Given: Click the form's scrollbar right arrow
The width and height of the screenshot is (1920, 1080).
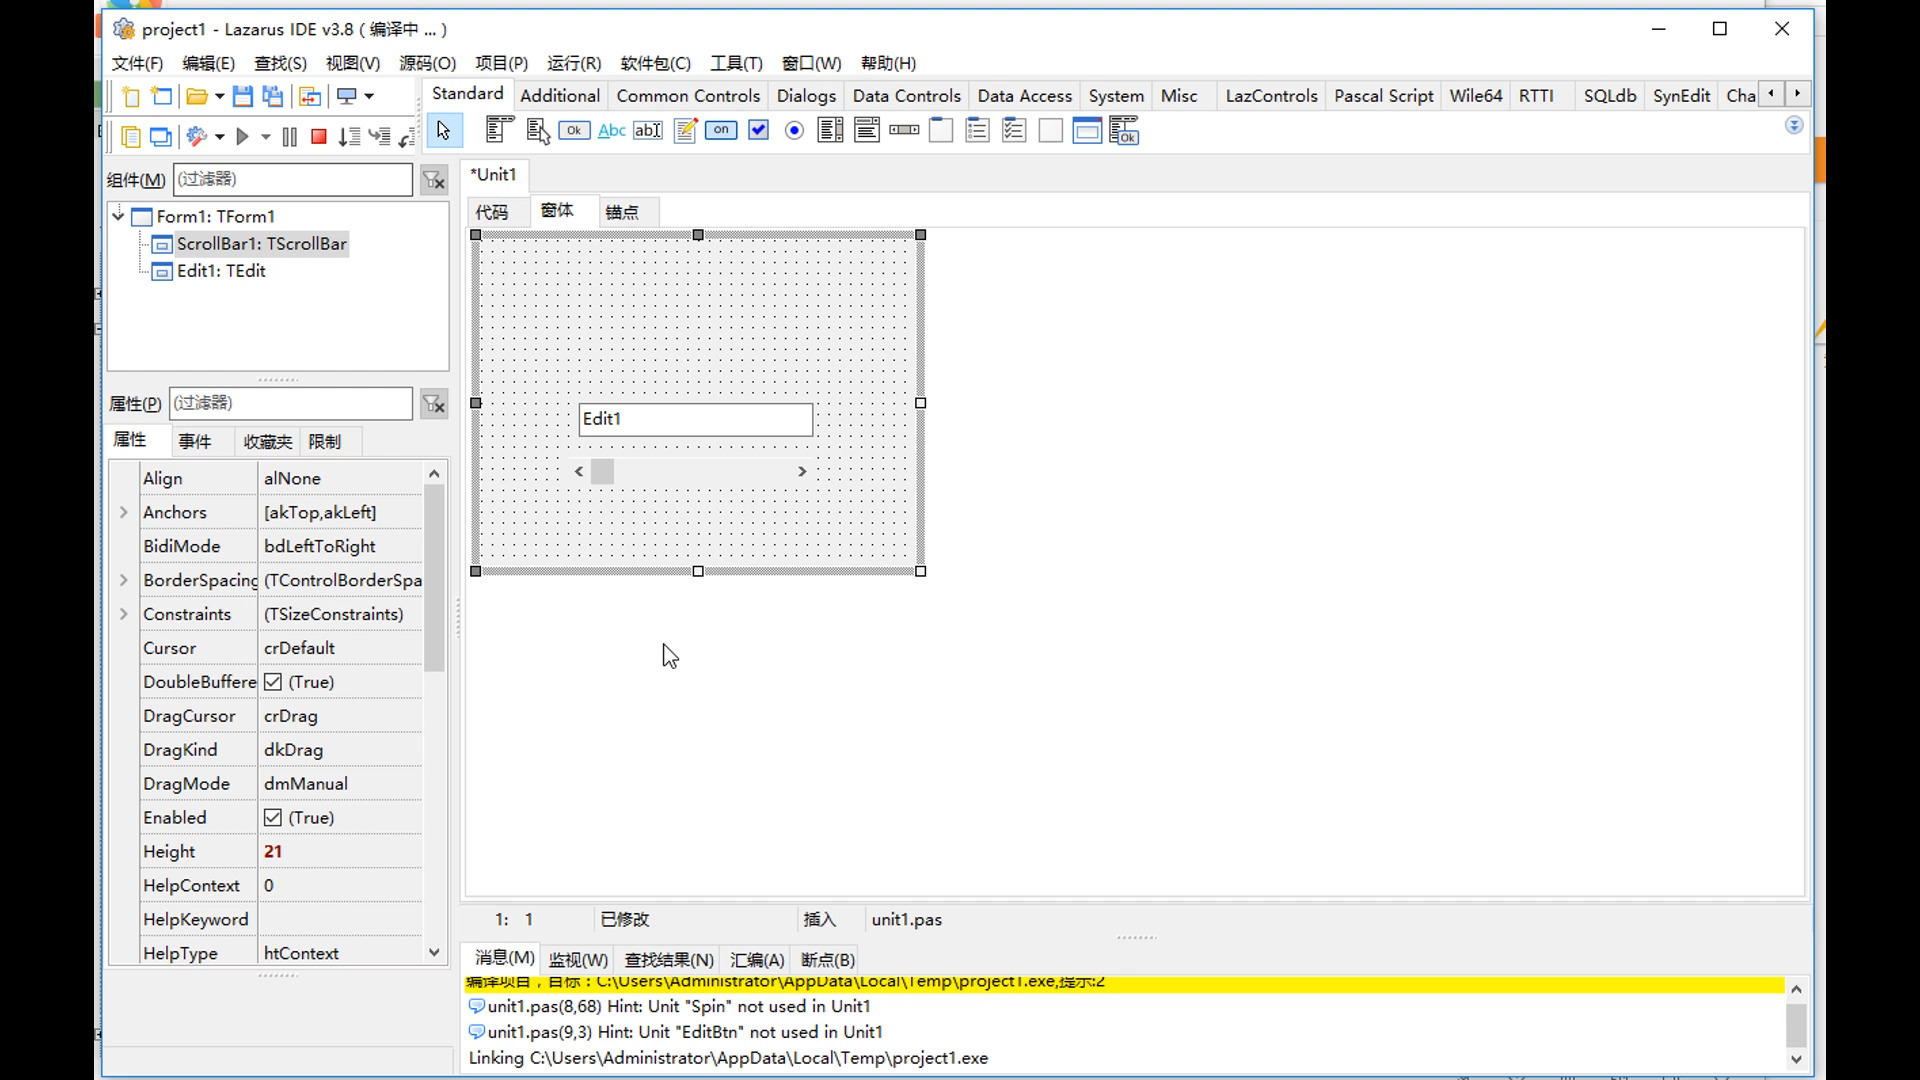Looking at the screenshot, I should (801, 471).
